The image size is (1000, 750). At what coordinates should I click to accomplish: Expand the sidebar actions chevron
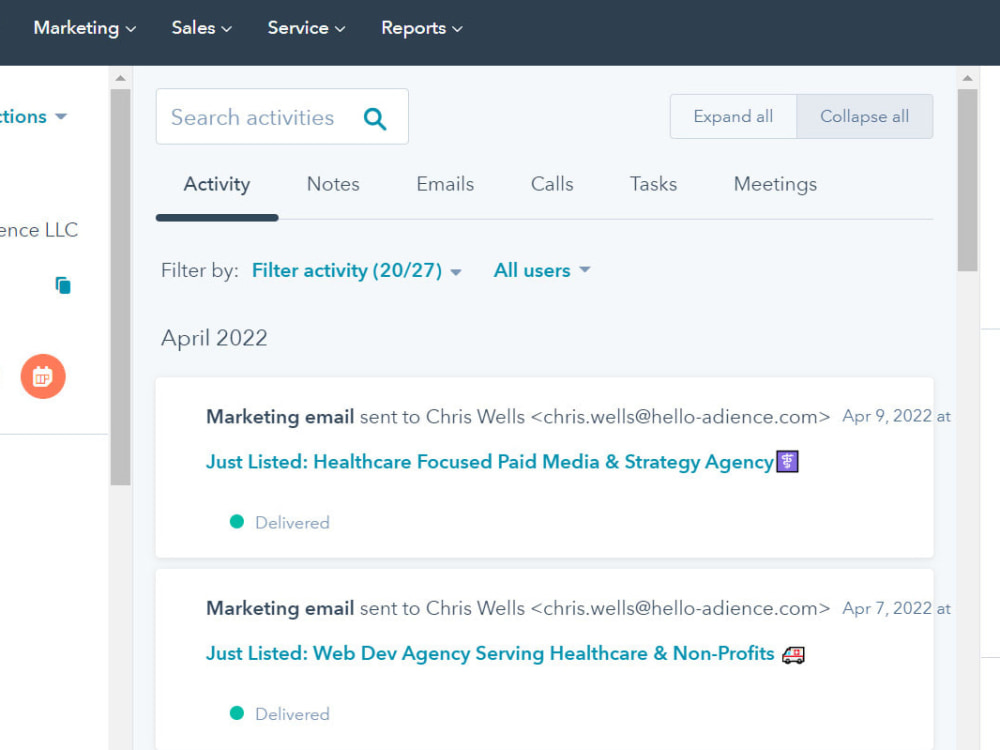click(61, 116)
